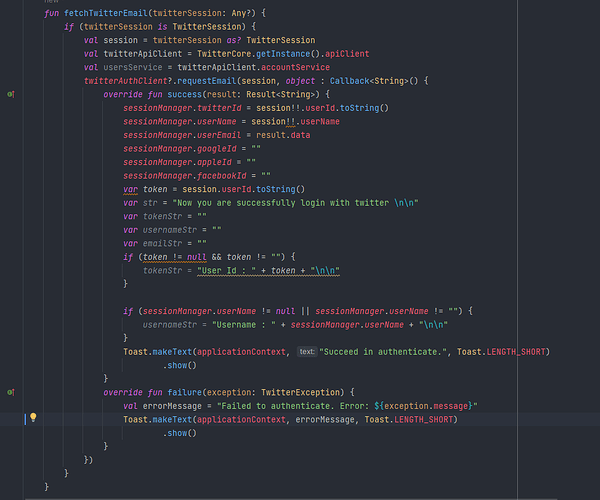Click emailStr variable declaration

click(x=163, y=243)
